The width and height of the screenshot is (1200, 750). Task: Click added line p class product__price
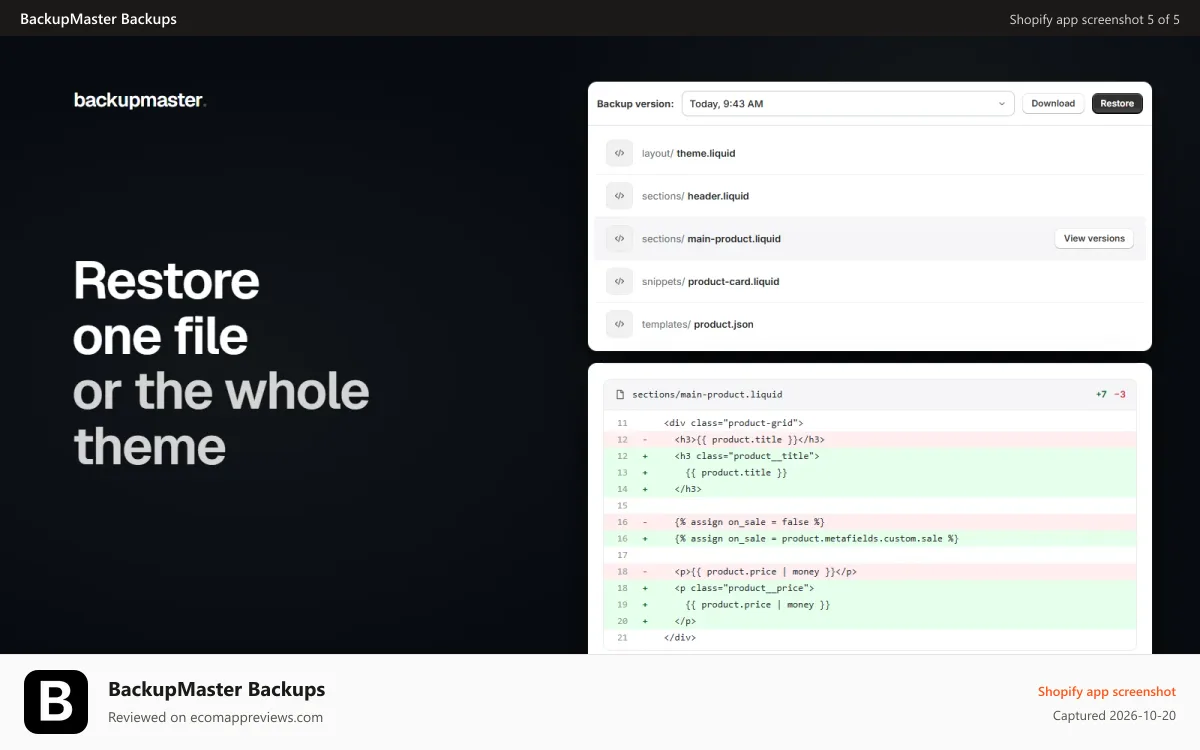[x=870, y=588]
